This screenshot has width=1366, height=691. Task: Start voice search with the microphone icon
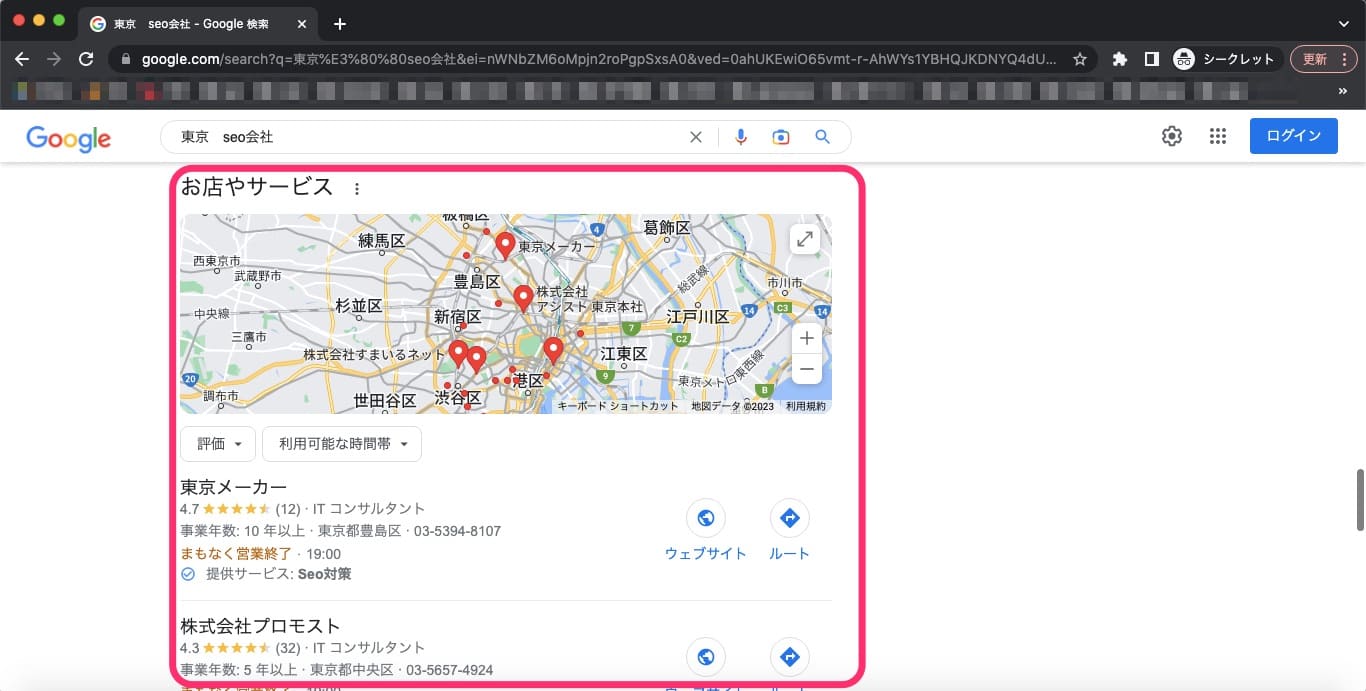coord(741,137)
